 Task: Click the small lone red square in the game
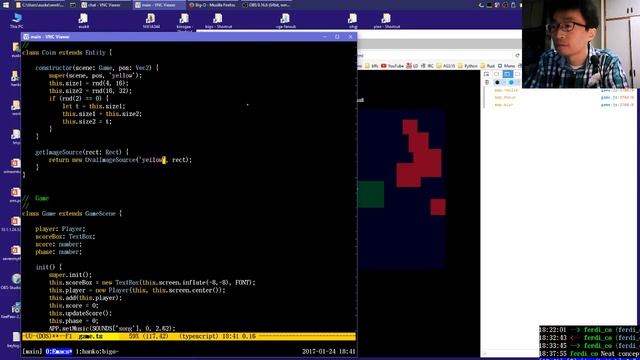click(438, 207)
